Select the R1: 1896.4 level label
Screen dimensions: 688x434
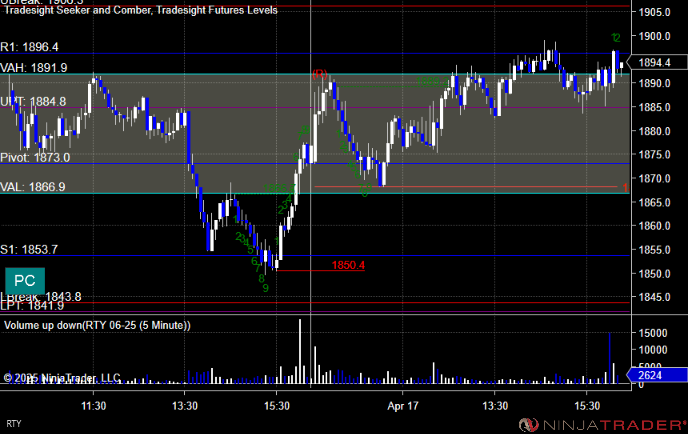pos(29,47)
